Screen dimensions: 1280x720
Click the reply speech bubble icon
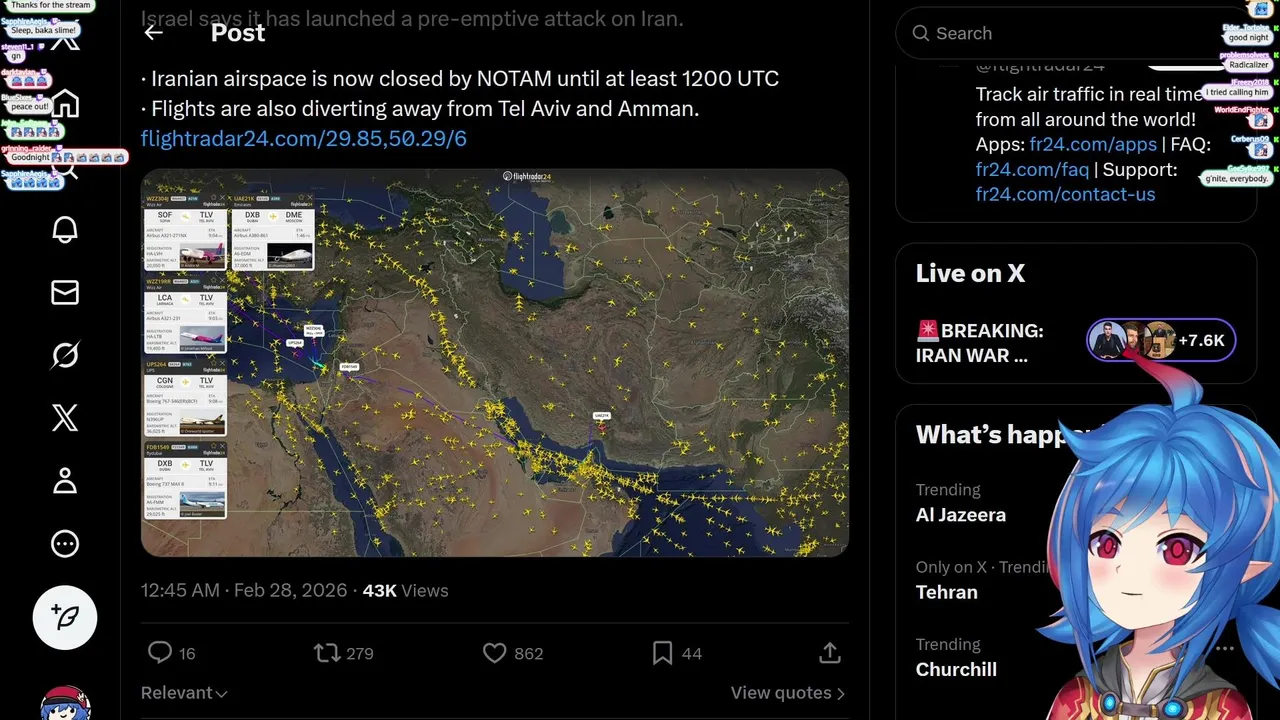(x=160, y=653)
